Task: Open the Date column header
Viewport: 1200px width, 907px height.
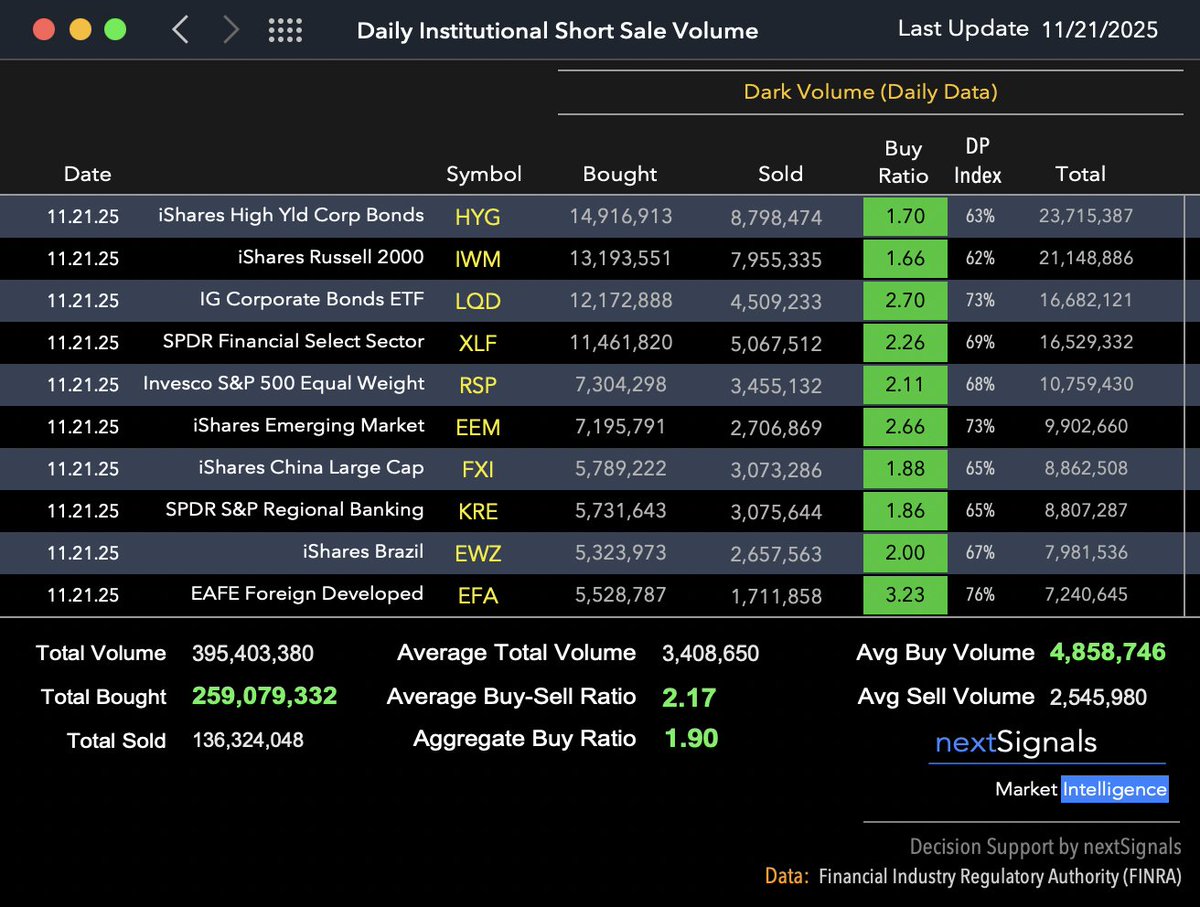Action: click(x=87, y=173)
